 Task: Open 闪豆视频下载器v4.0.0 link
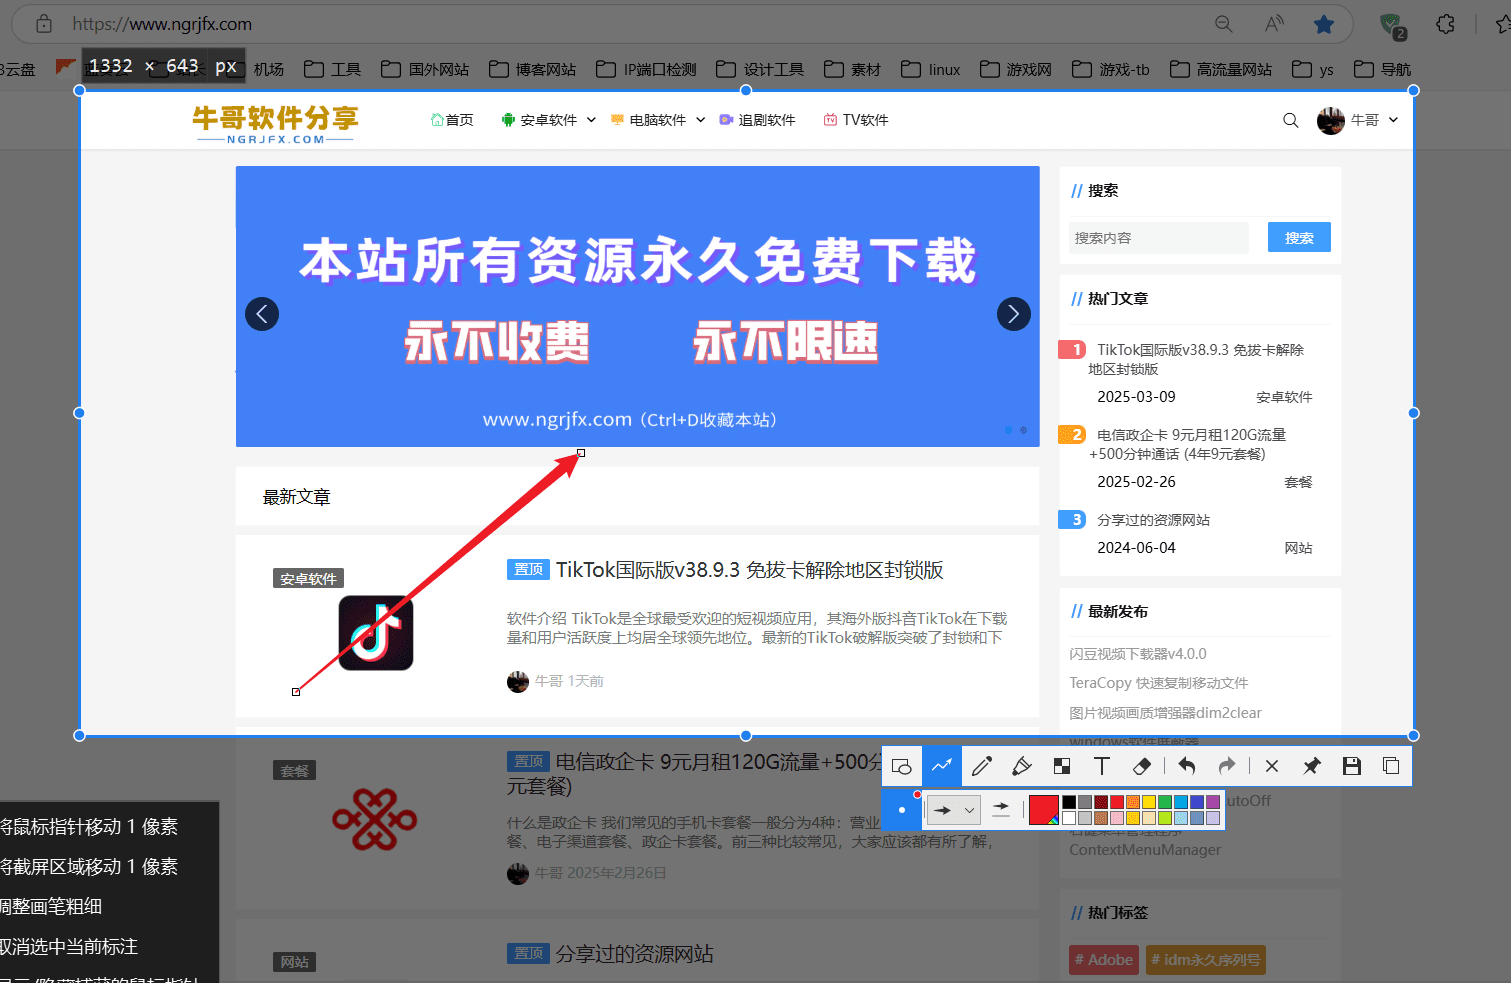click(x=1138, y=654)
